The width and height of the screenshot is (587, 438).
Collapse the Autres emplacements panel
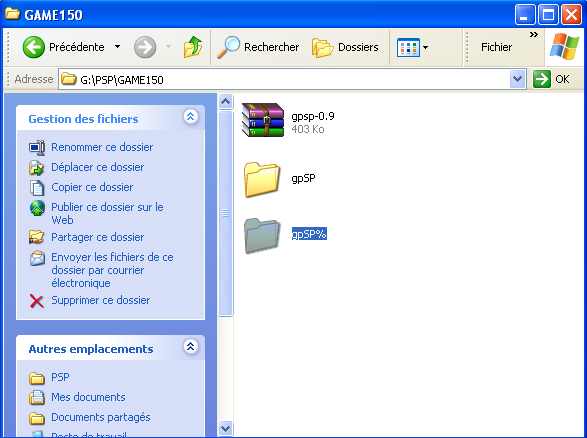[191, 347]
